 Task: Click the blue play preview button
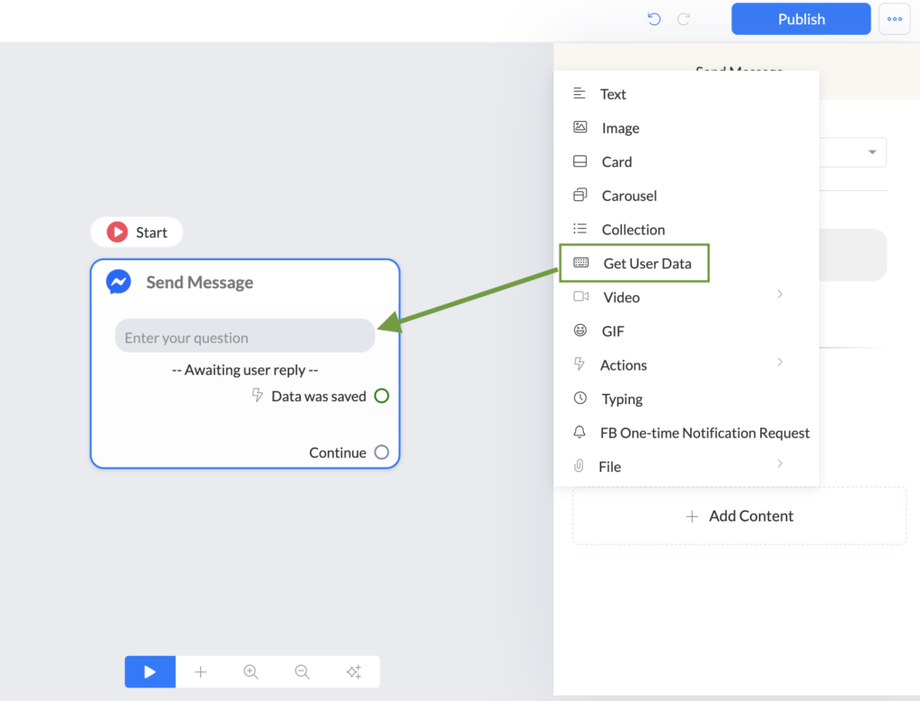point(150,672)
